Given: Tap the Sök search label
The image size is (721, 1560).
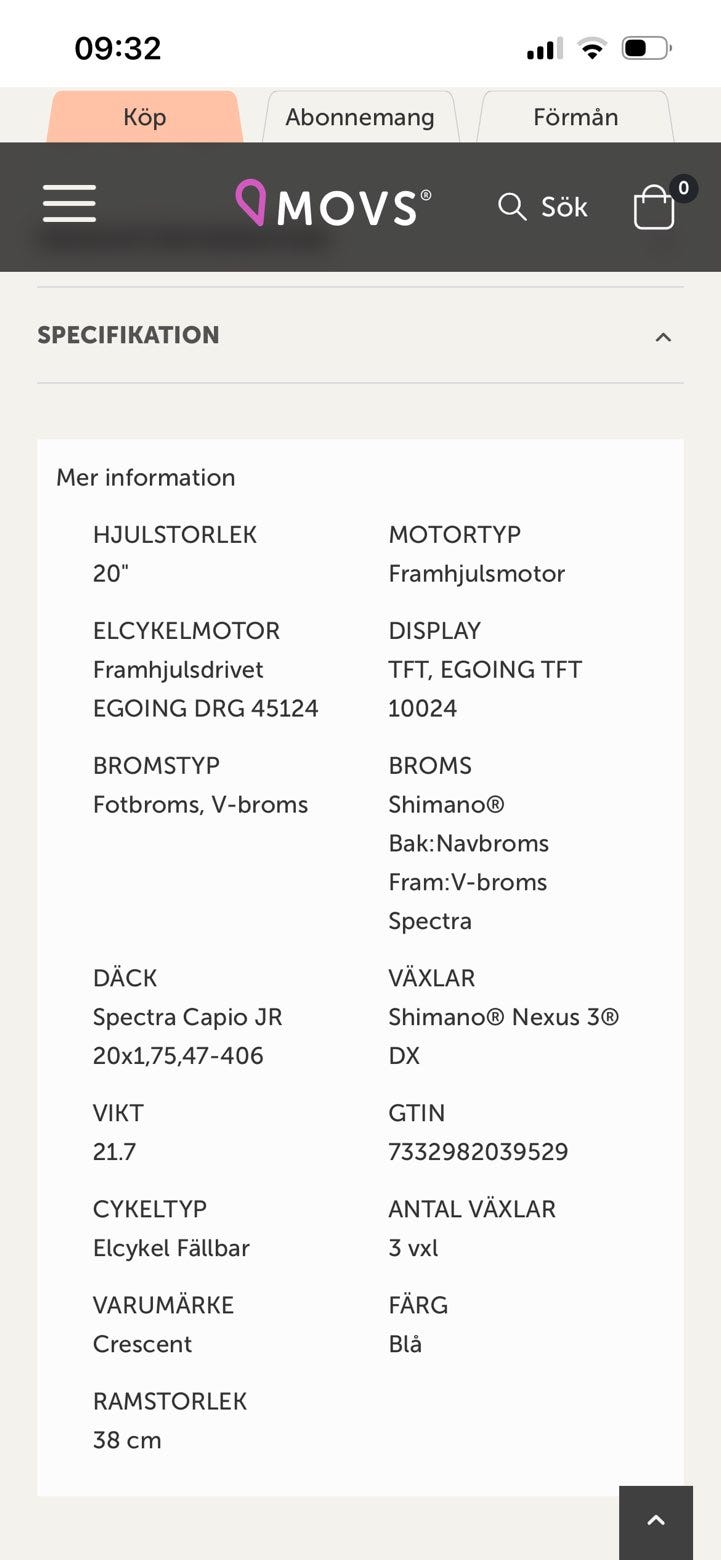Looking at the screenshot, I should pos(564,207).
